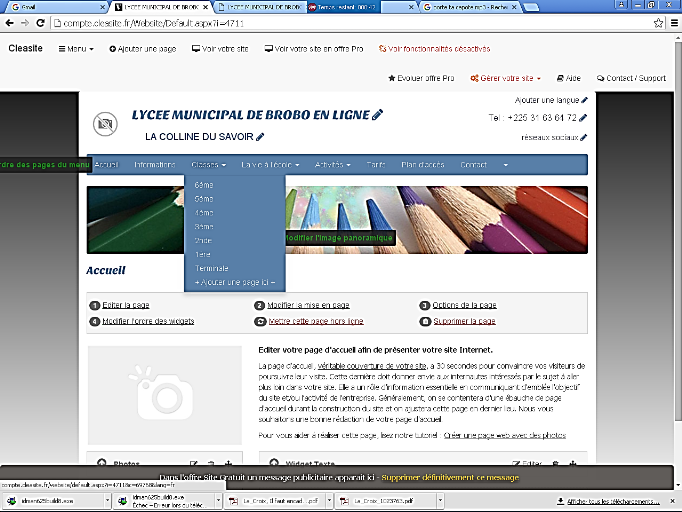
Task: Select 1ère in the Classes menu
Action: click(203, 255)
